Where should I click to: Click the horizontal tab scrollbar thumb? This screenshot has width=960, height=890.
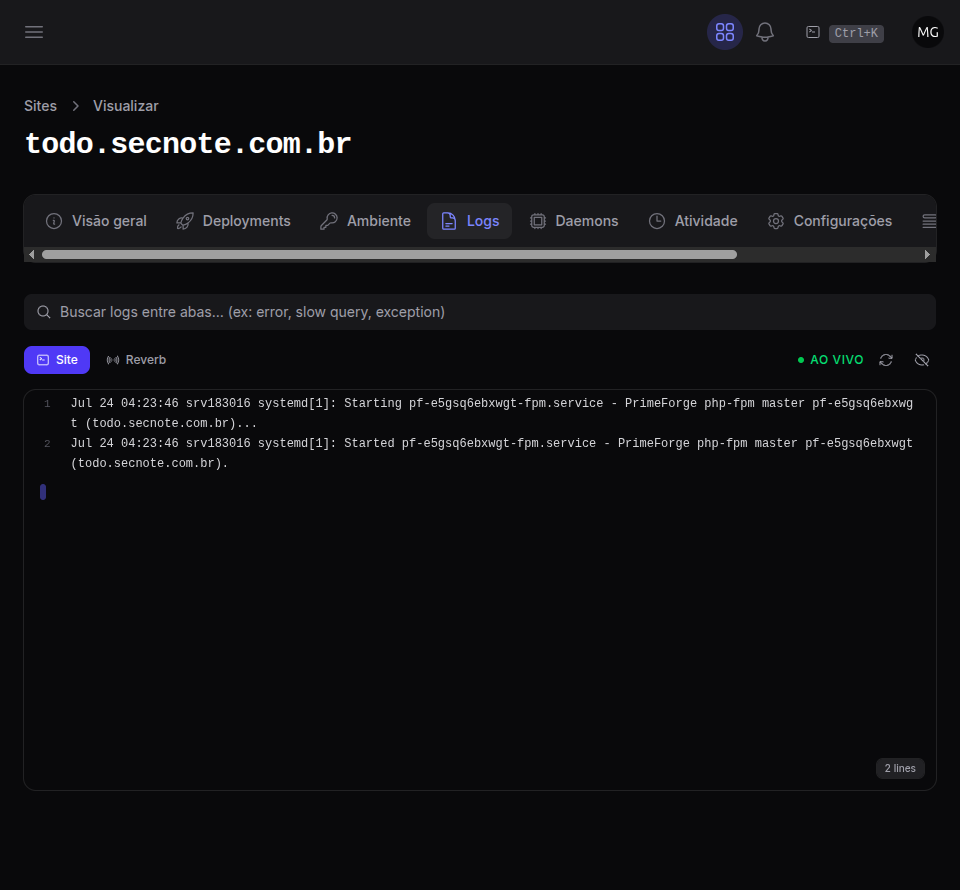tap(389, 255)
